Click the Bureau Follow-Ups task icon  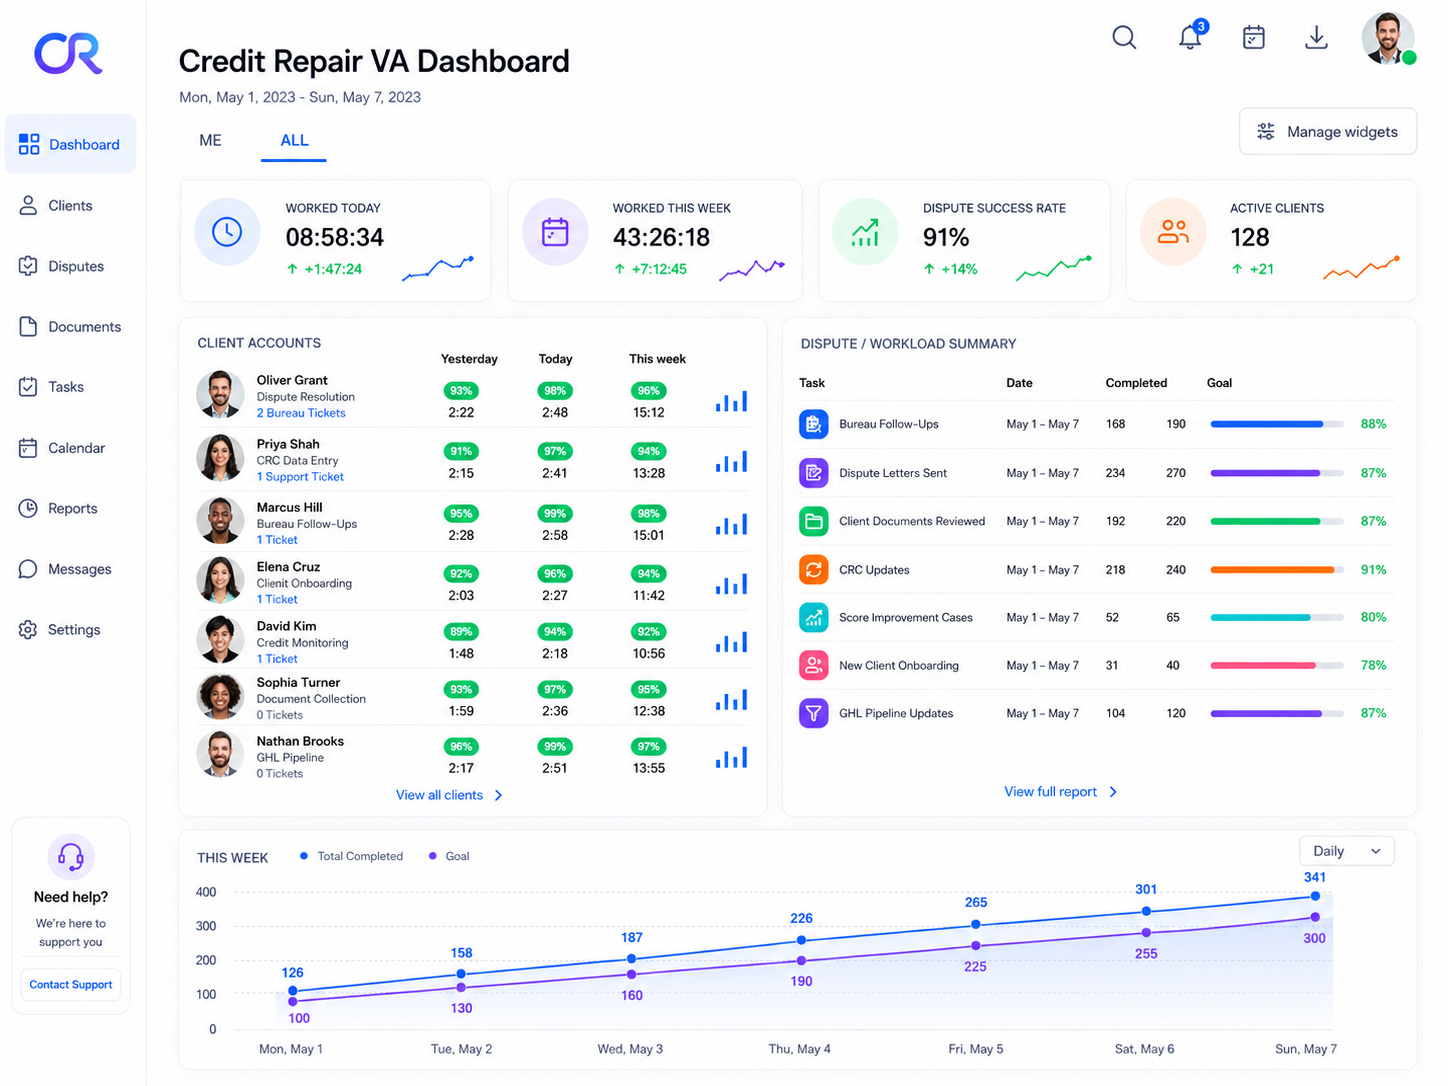(x=814, y=424)
